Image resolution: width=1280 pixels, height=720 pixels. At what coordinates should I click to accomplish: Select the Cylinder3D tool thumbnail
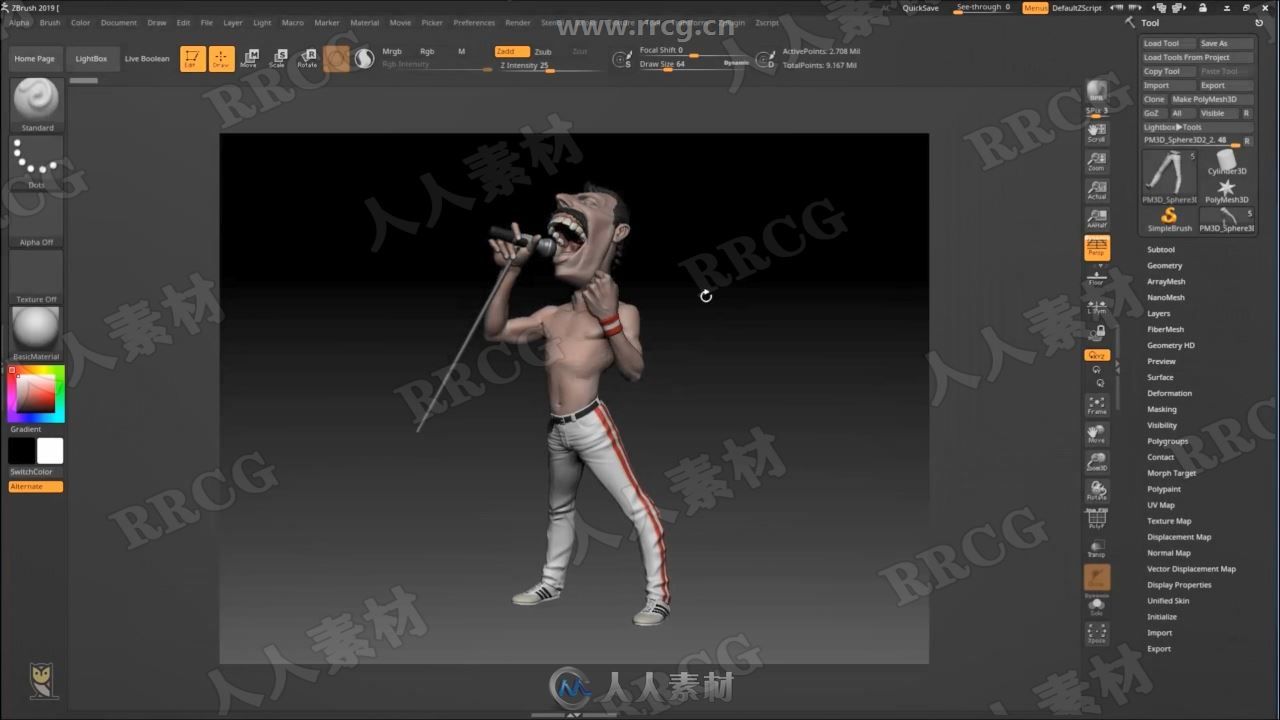1227,162
